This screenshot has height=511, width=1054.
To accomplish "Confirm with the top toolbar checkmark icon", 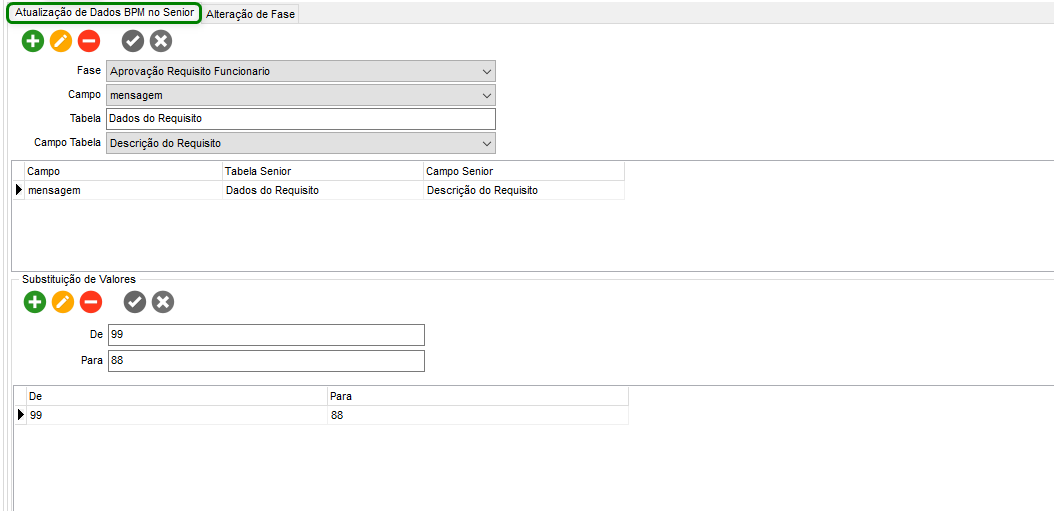I will [133, 41].
